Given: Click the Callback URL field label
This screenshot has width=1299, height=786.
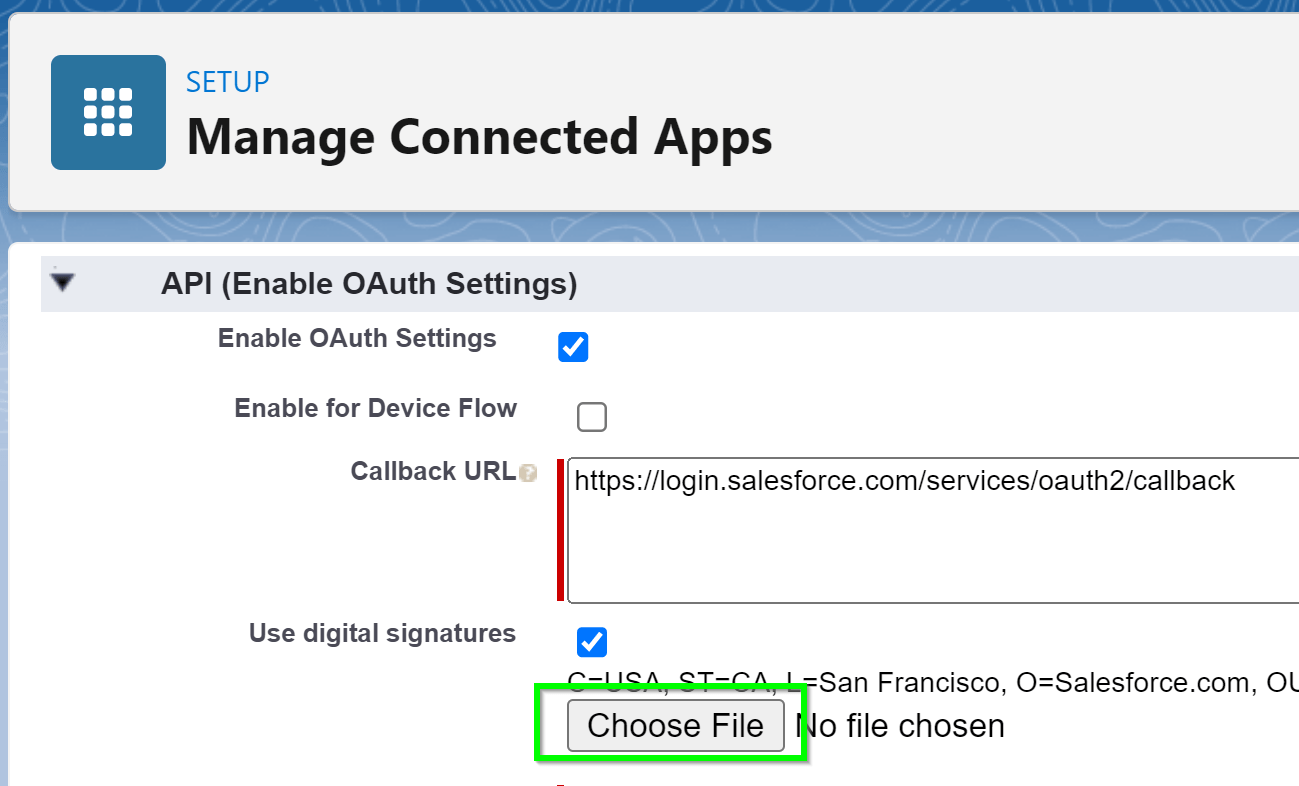Looking at the screenshot, I should (432, 471).
